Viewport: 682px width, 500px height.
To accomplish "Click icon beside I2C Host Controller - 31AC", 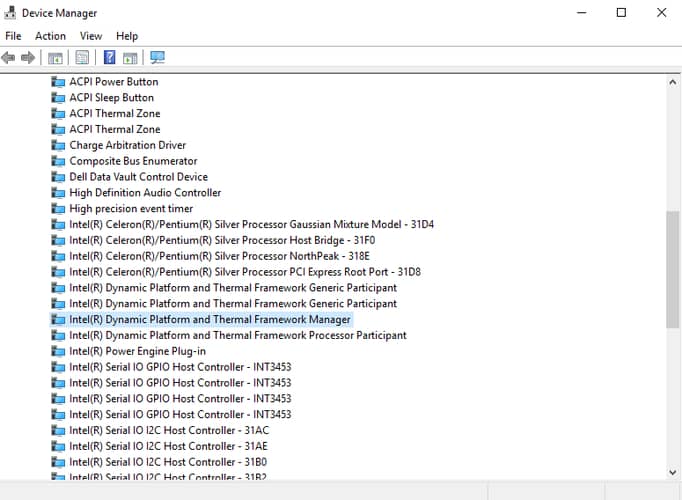I will pos(58,430).
